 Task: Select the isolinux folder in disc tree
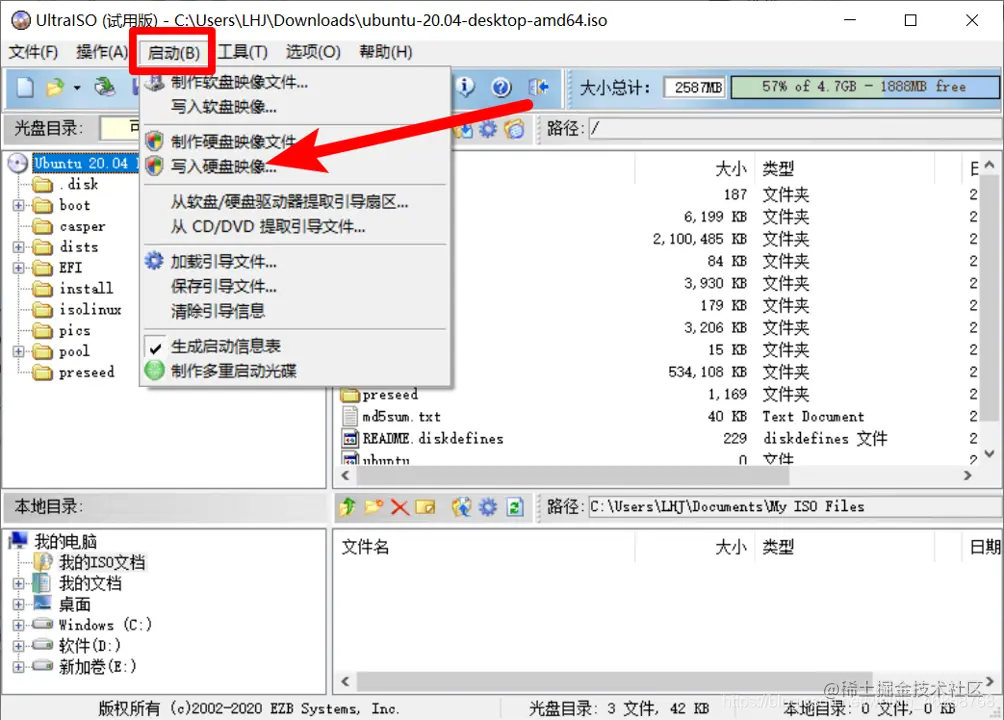(90, 309)
